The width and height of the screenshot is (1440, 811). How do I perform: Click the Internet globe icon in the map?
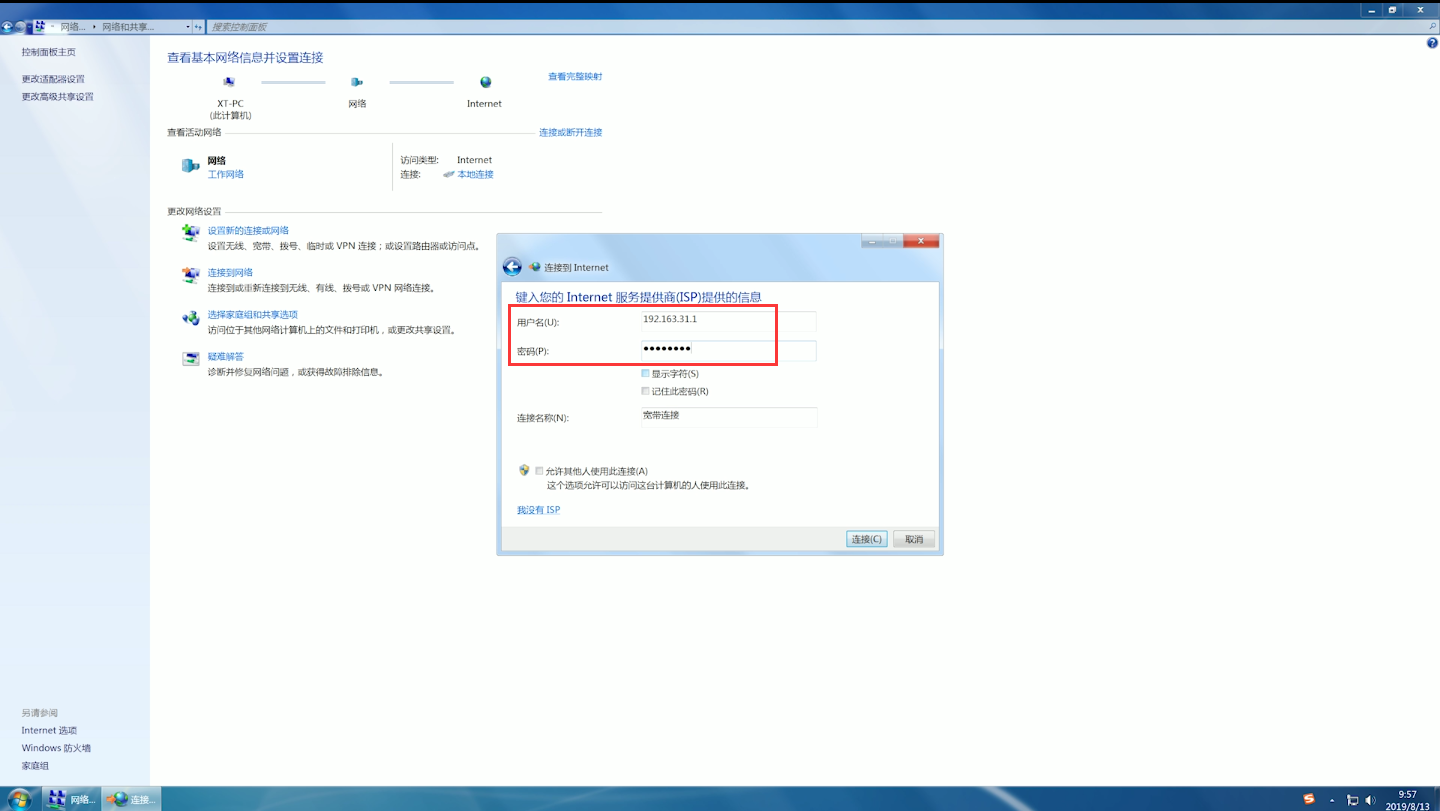click(x=485, y=82)
